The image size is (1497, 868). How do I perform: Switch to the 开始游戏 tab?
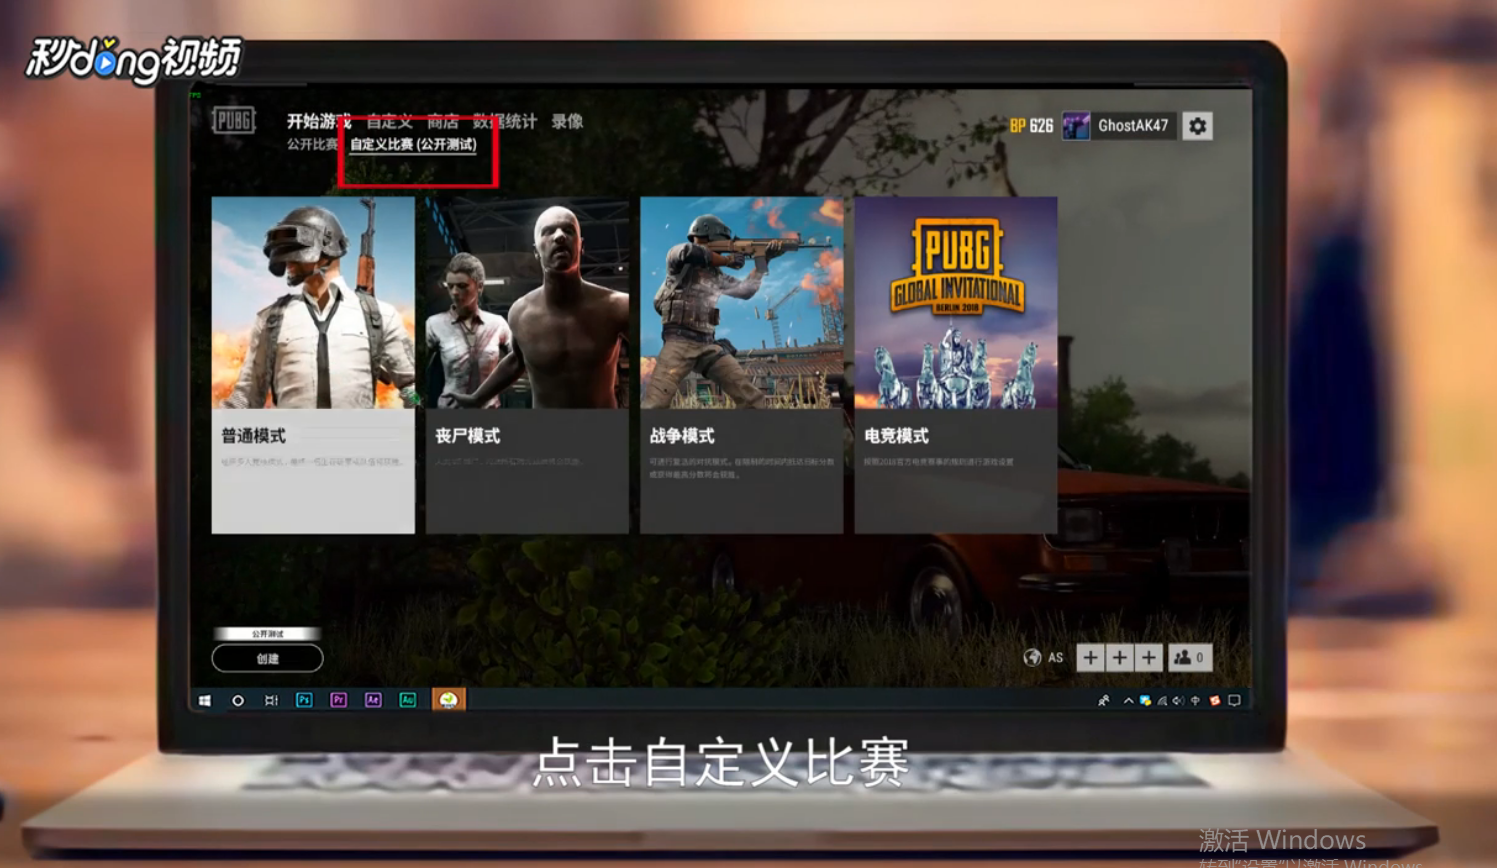[x=319, y=122]
